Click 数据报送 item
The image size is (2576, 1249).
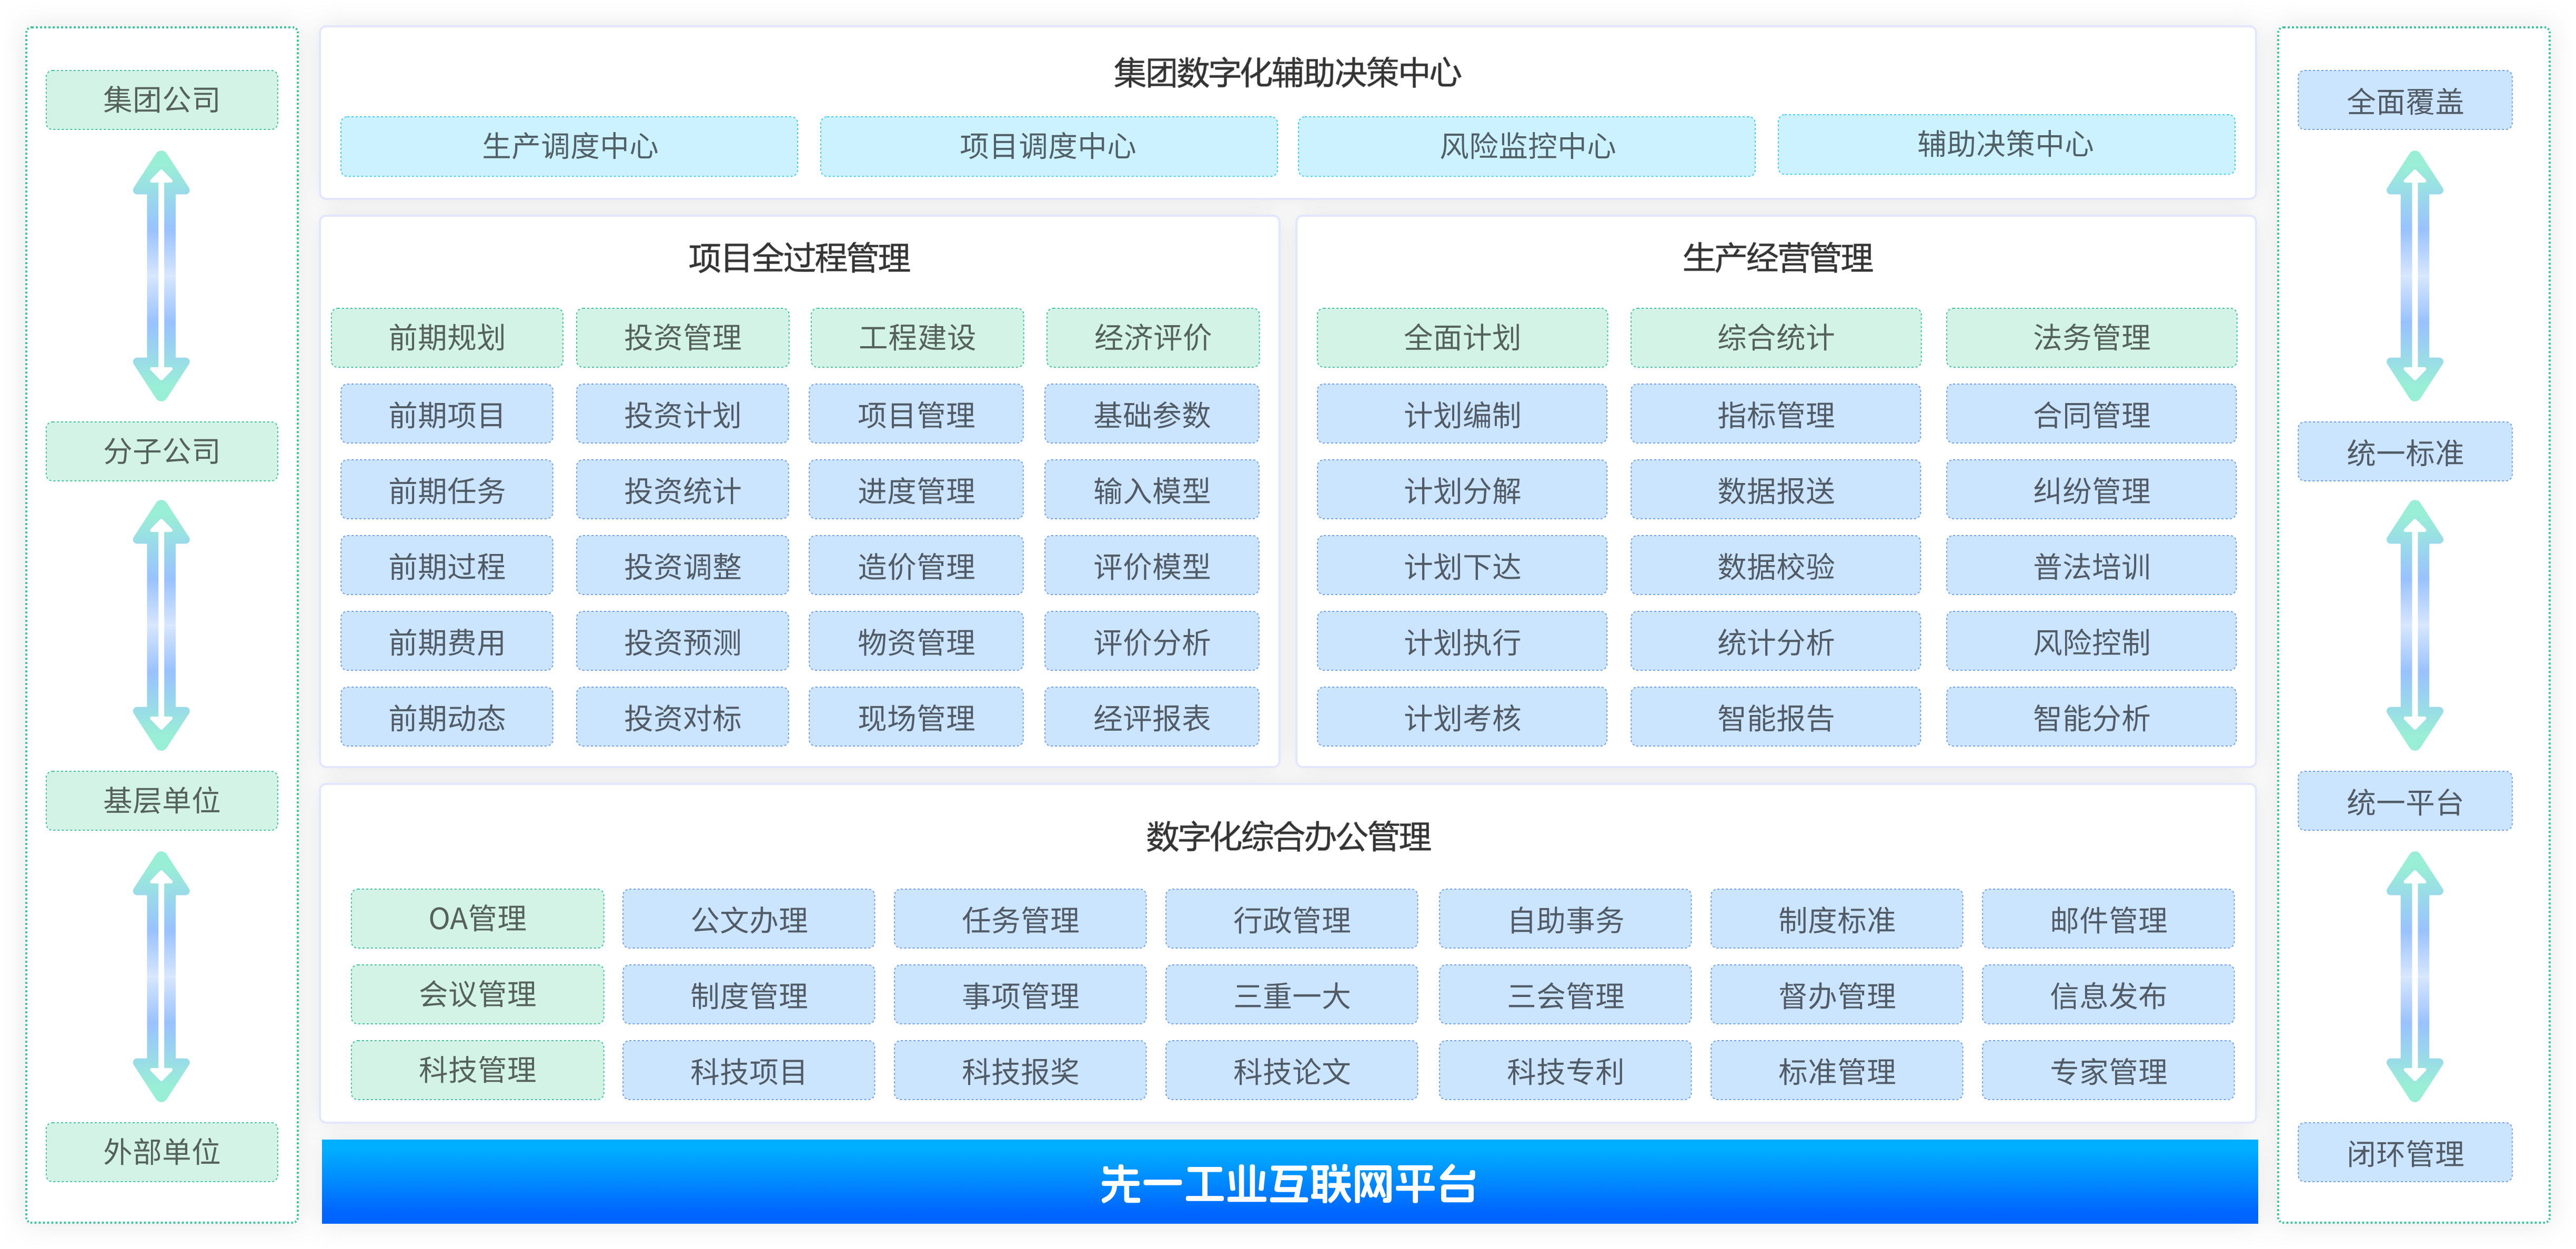1776,490
